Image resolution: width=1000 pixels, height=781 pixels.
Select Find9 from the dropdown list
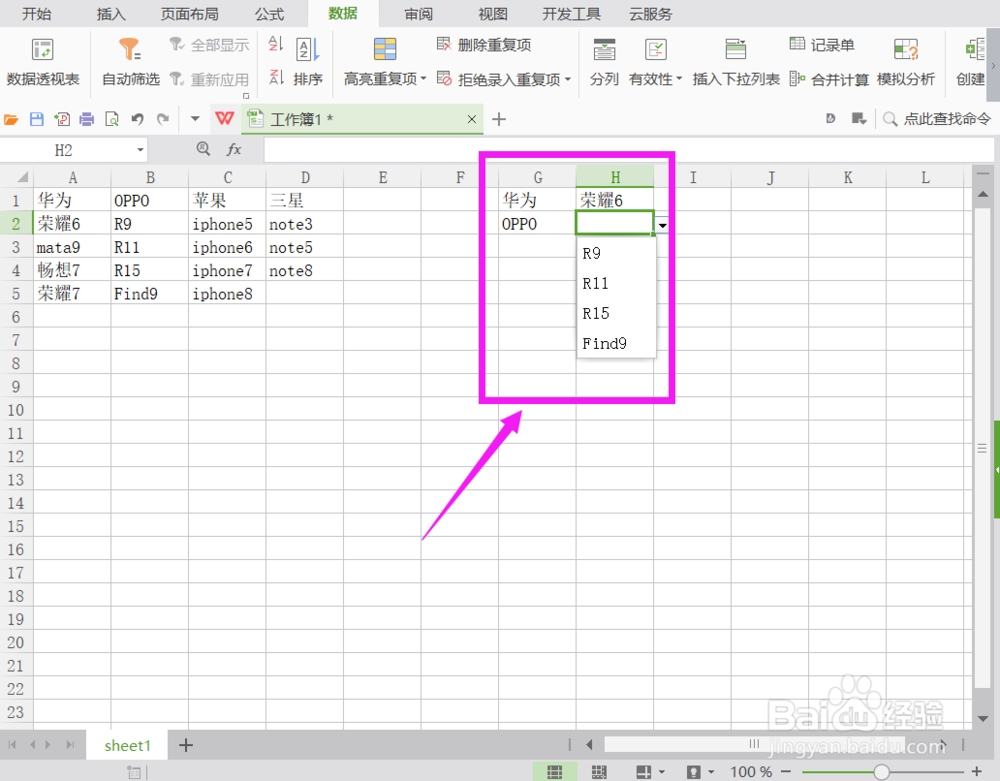pyautogui.click(x=616, y=344)
